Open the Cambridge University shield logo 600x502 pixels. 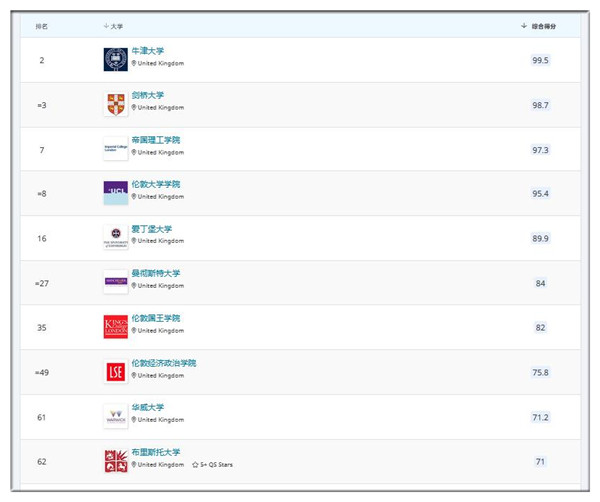tap(116, 104)
